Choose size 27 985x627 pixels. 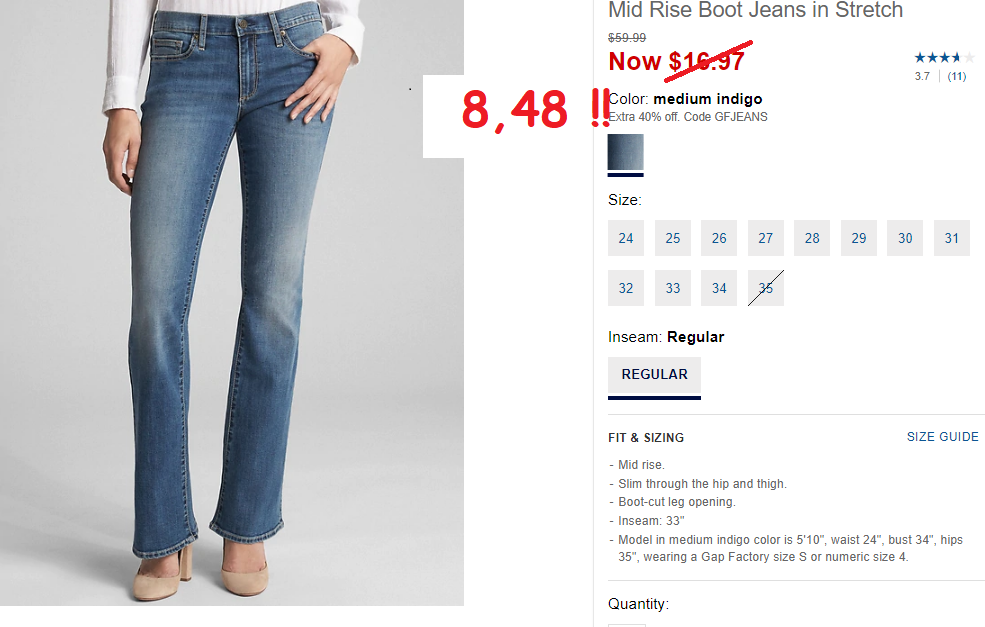766,238
